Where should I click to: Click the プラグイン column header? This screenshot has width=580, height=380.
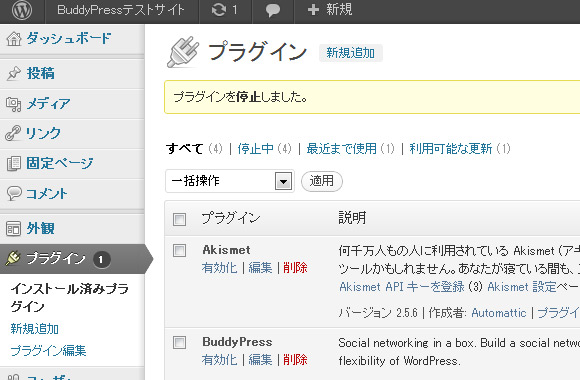pyautogui.click(x=231, y=218)
